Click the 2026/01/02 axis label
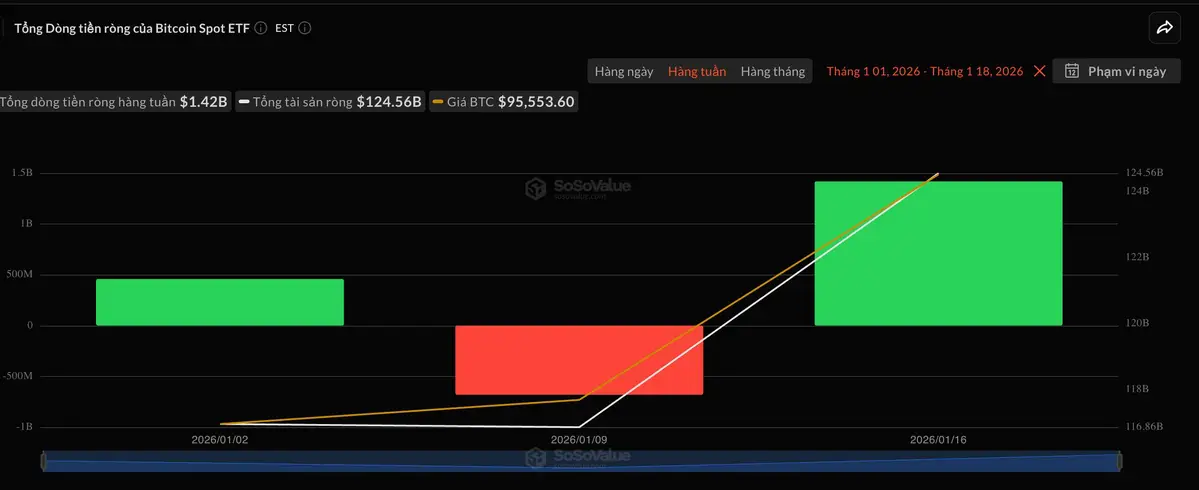 point(219,440)
